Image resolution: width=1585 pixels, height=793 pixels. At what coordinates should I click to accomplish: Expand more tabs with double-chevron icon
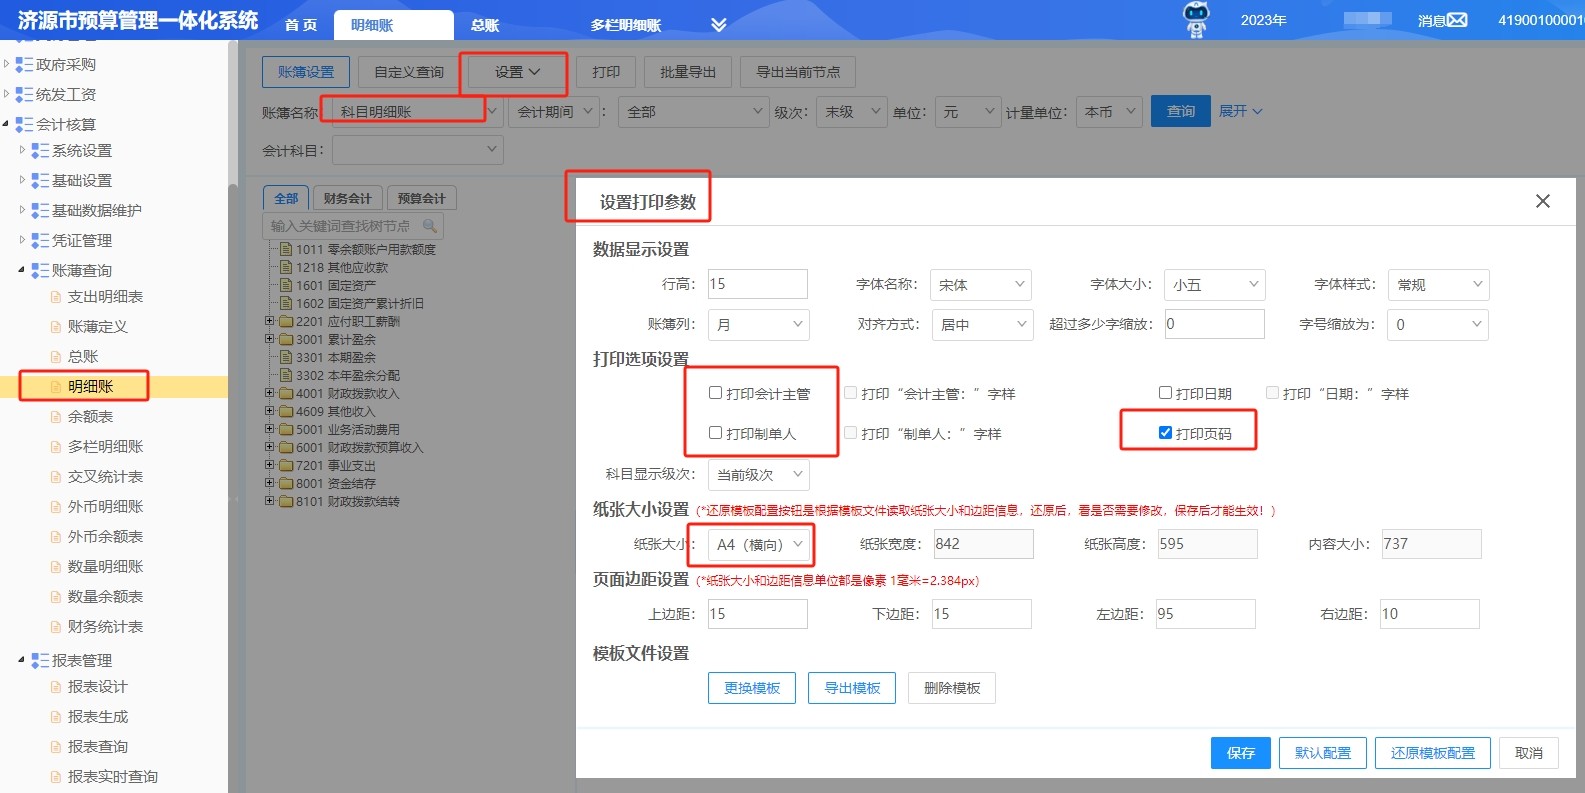pyautogui.click(x=718, y=25)
